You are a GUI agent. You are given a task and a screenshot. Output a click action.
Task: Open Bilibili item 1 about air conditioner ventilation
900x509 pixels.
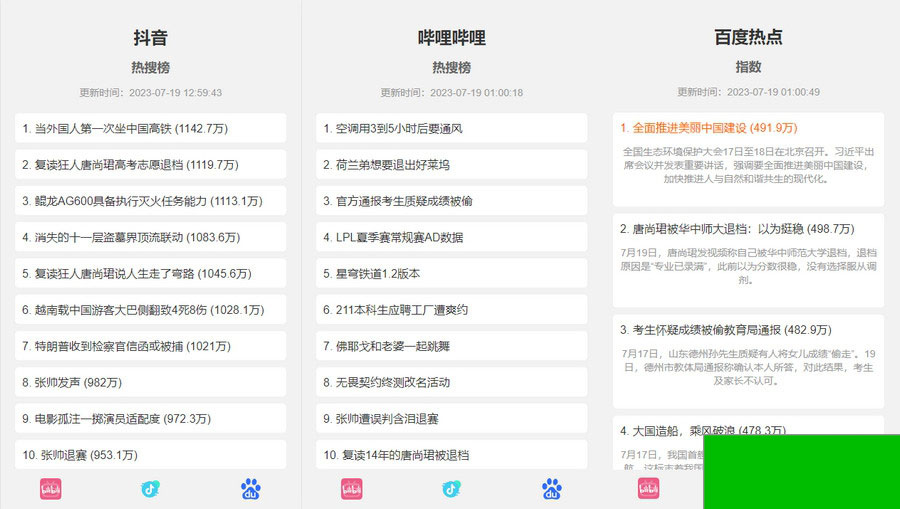450,128
